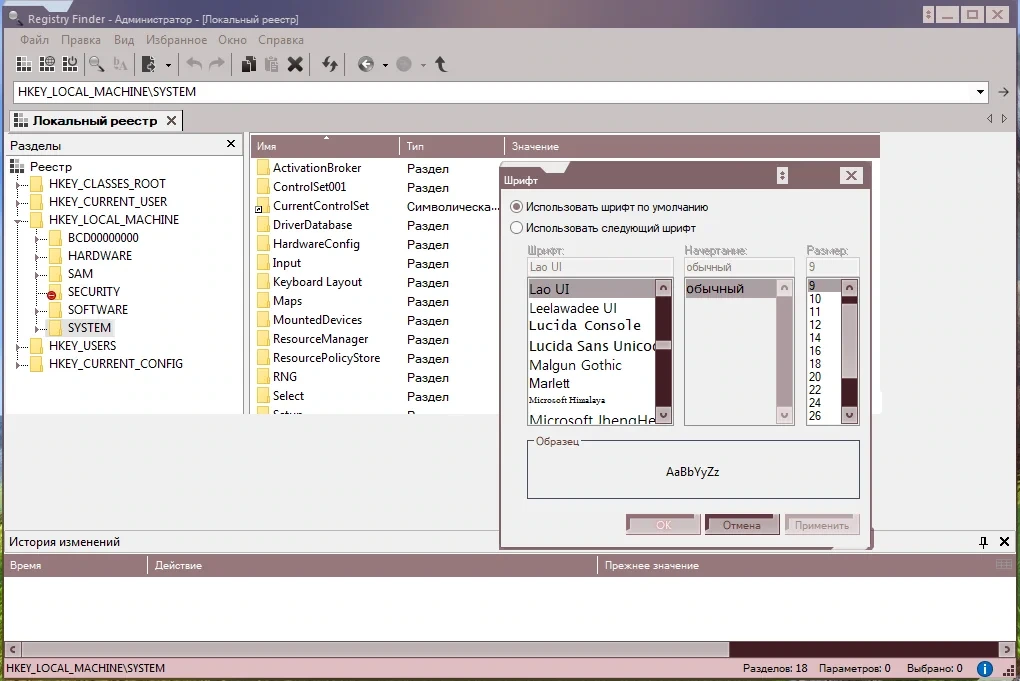Screen dimensions: 1020x681
Task: Expand the HKEY_CLASSES_ROOT node
Action: coord(18,185)
